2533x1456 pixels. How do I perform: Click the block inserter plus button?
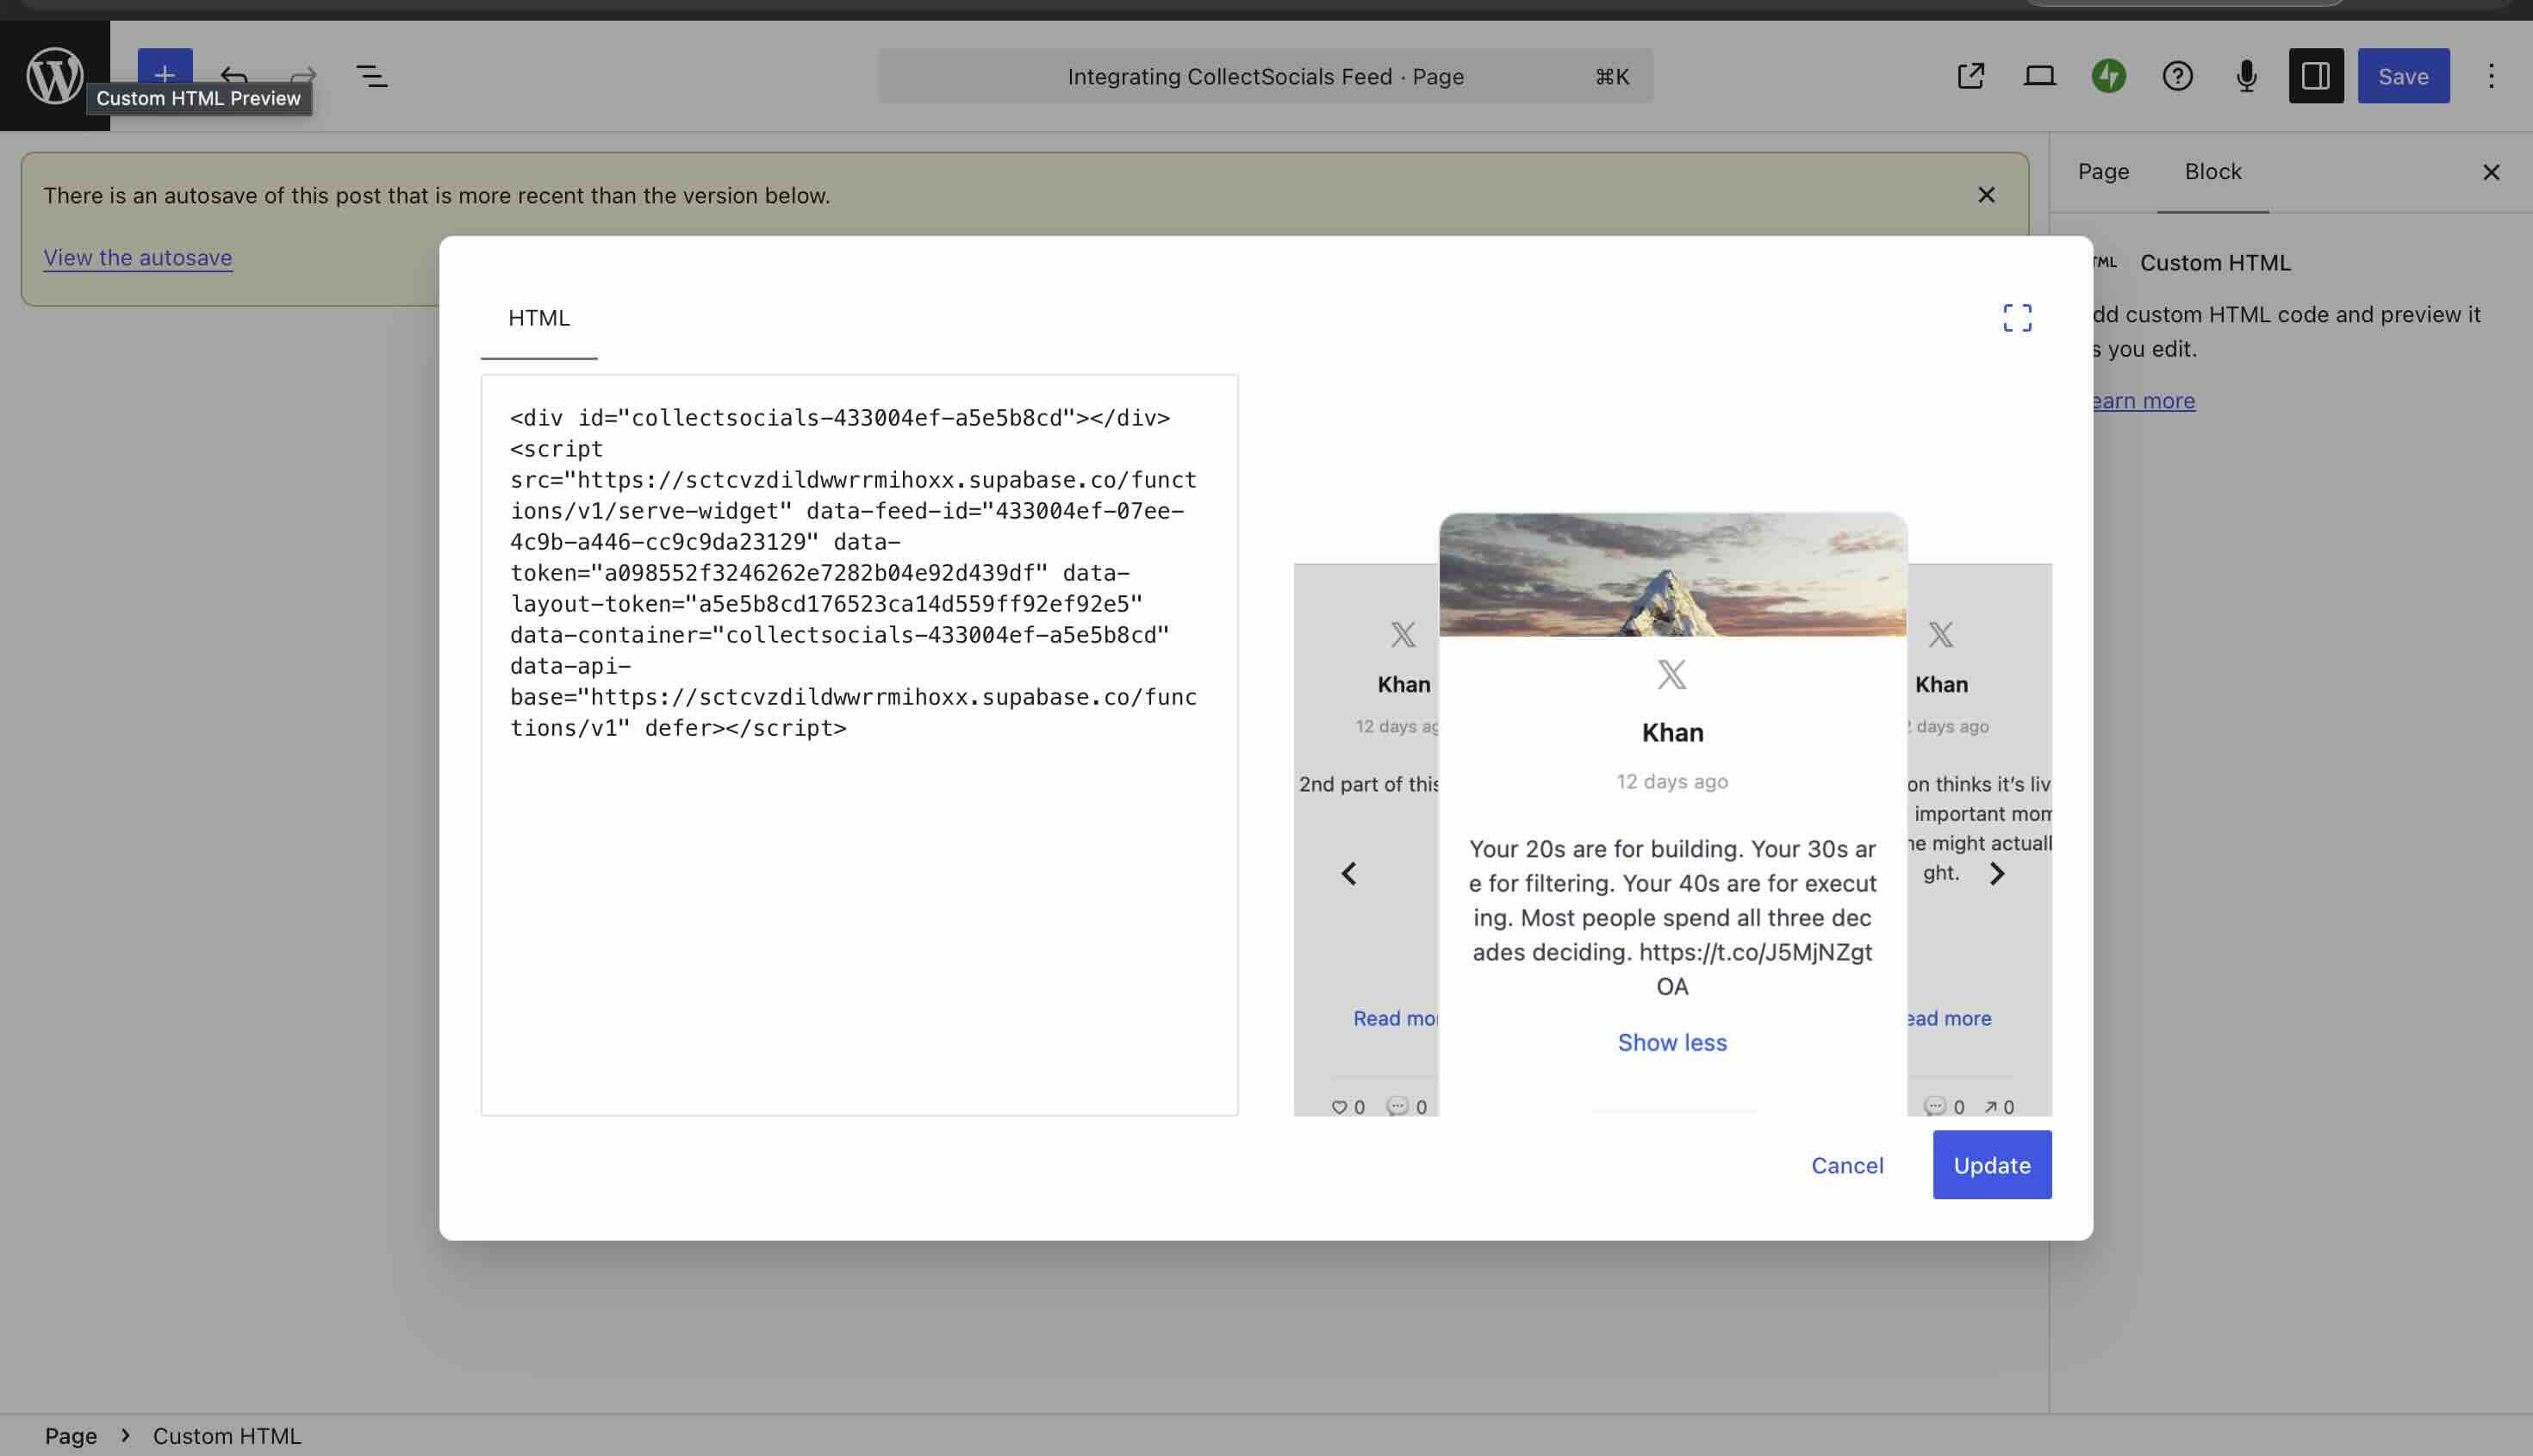165,75
